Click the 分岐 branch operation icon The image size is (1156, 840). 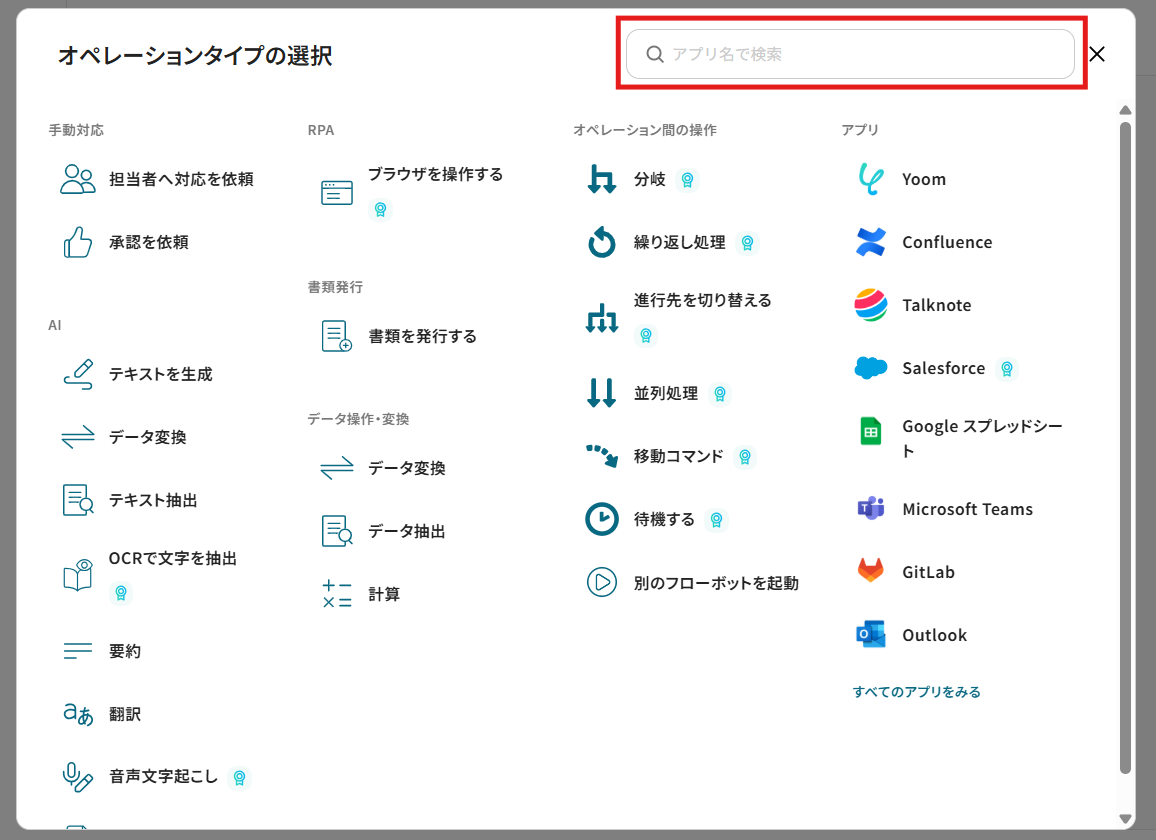click(601, 180)
